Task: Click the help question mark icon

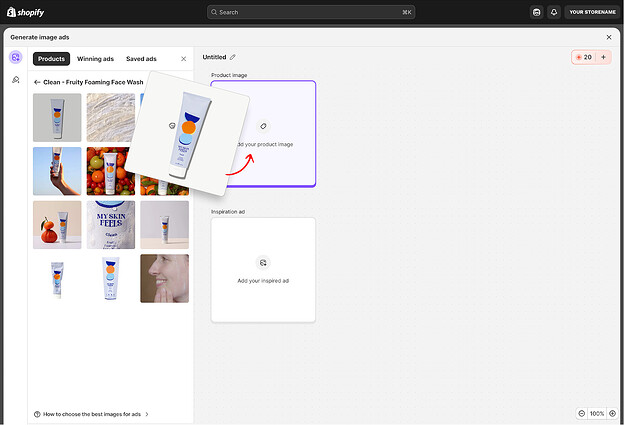Action: 37,414
